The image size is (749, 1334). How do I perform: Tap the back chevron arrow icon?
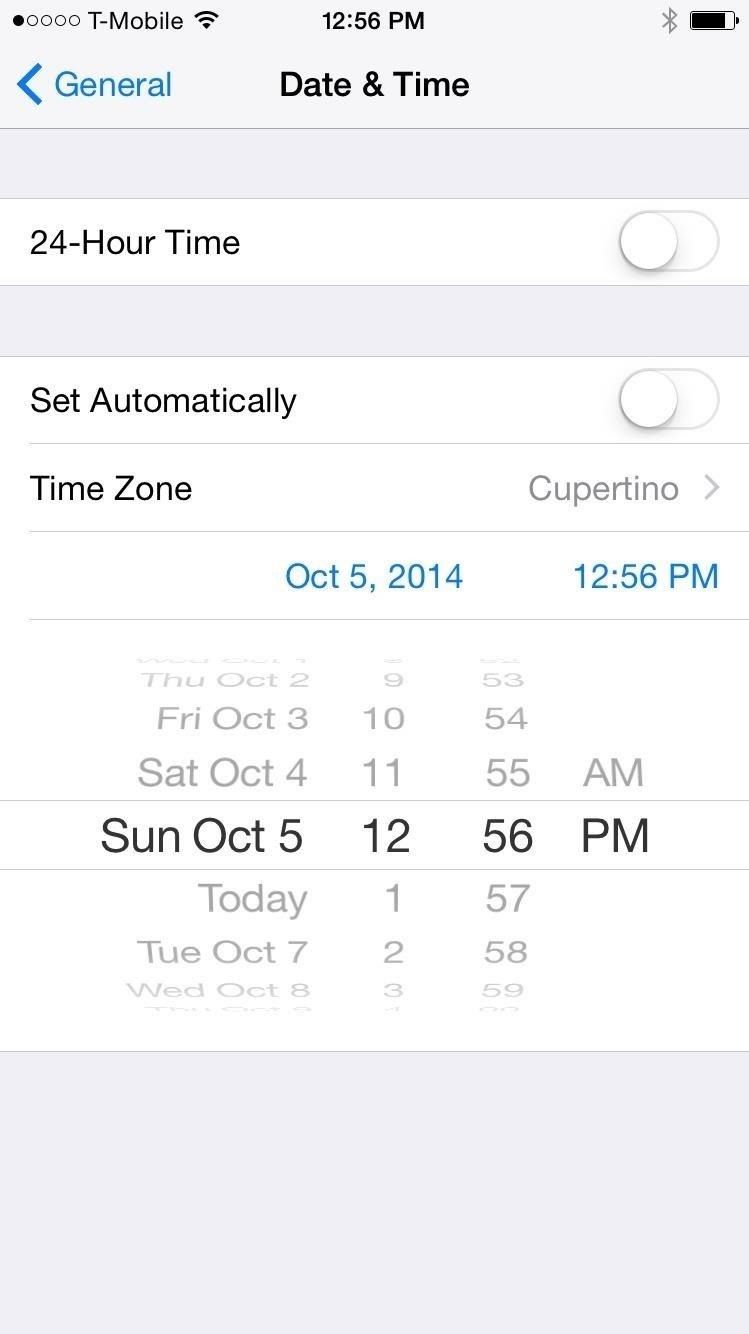pos(30,85)
